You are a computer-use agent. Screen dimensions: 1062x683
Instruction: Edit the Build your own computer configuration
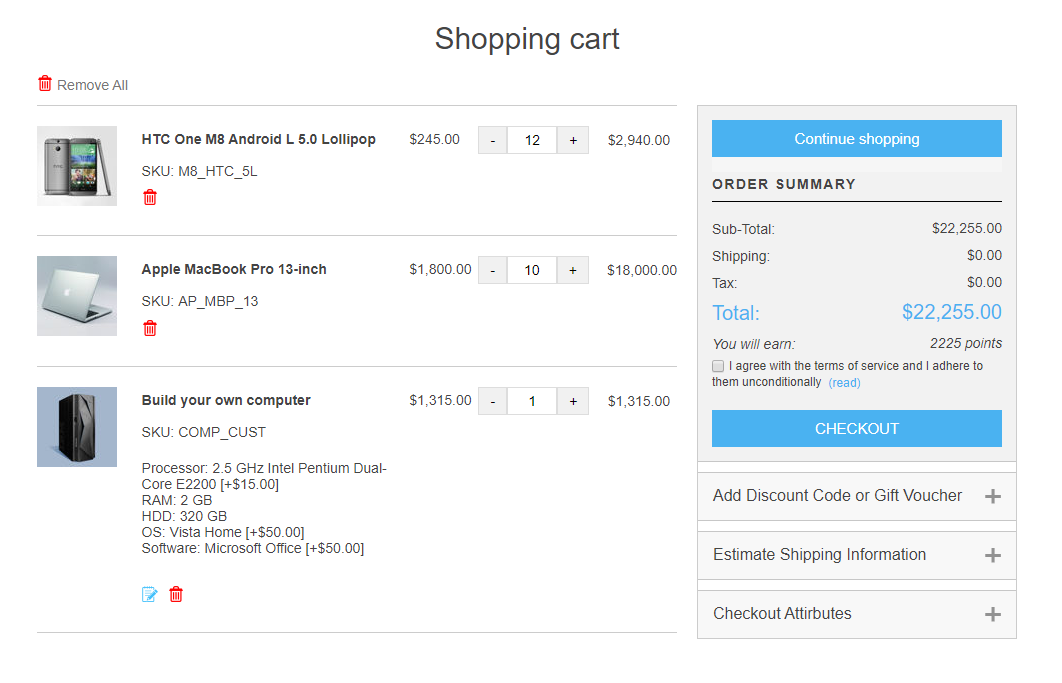150,595
